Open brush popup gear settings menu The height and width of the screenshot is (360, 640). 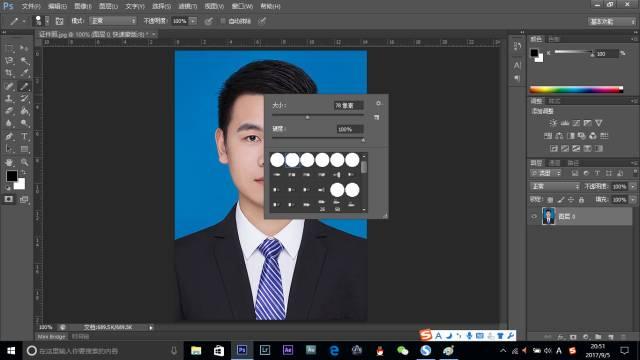[378, 104]
